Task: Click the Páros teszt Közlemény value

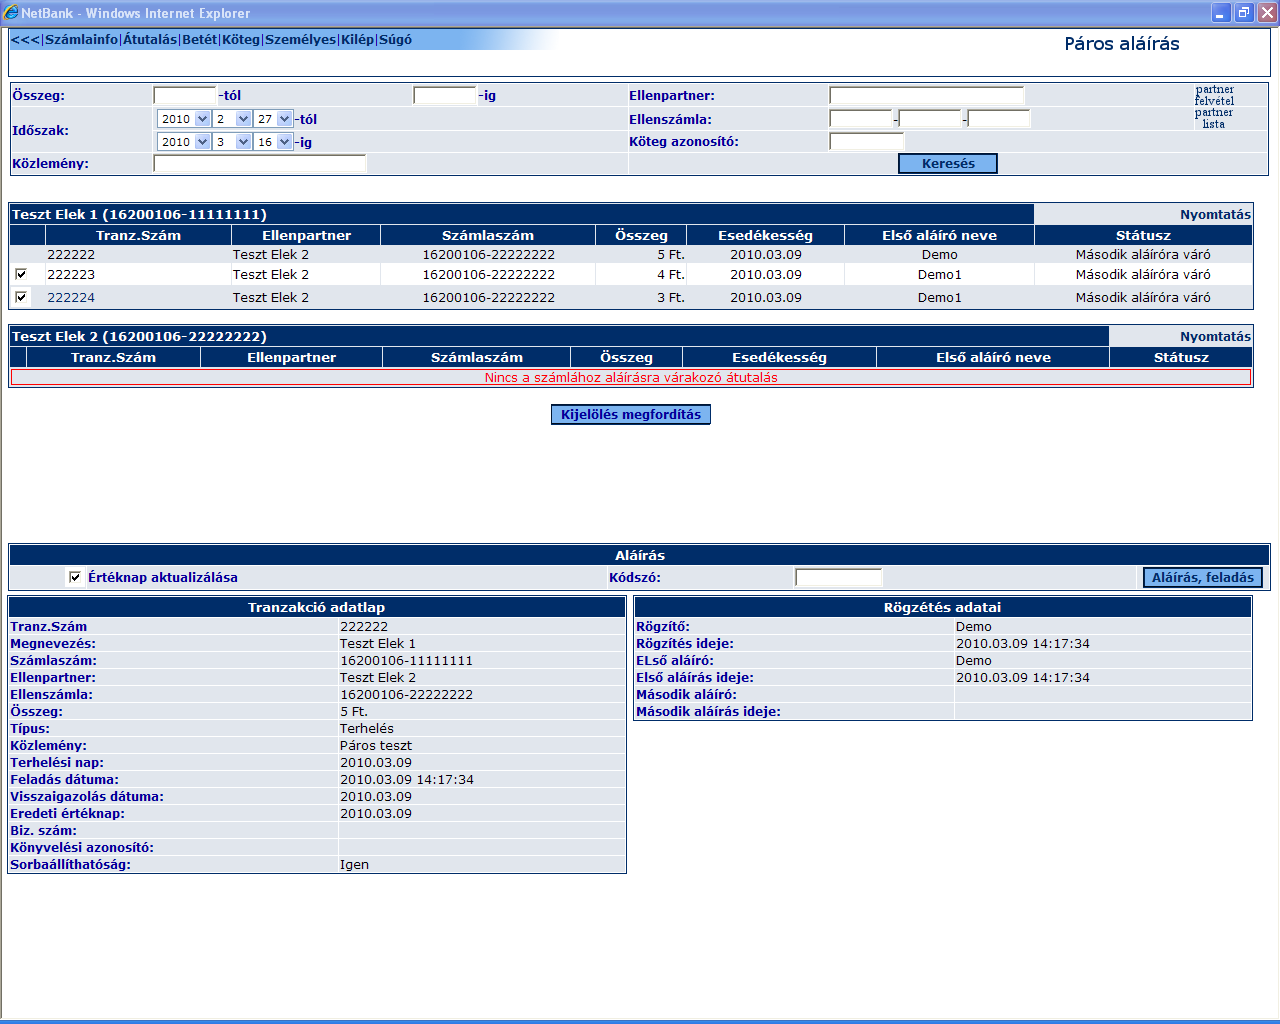Action: [x=376, y=745]
